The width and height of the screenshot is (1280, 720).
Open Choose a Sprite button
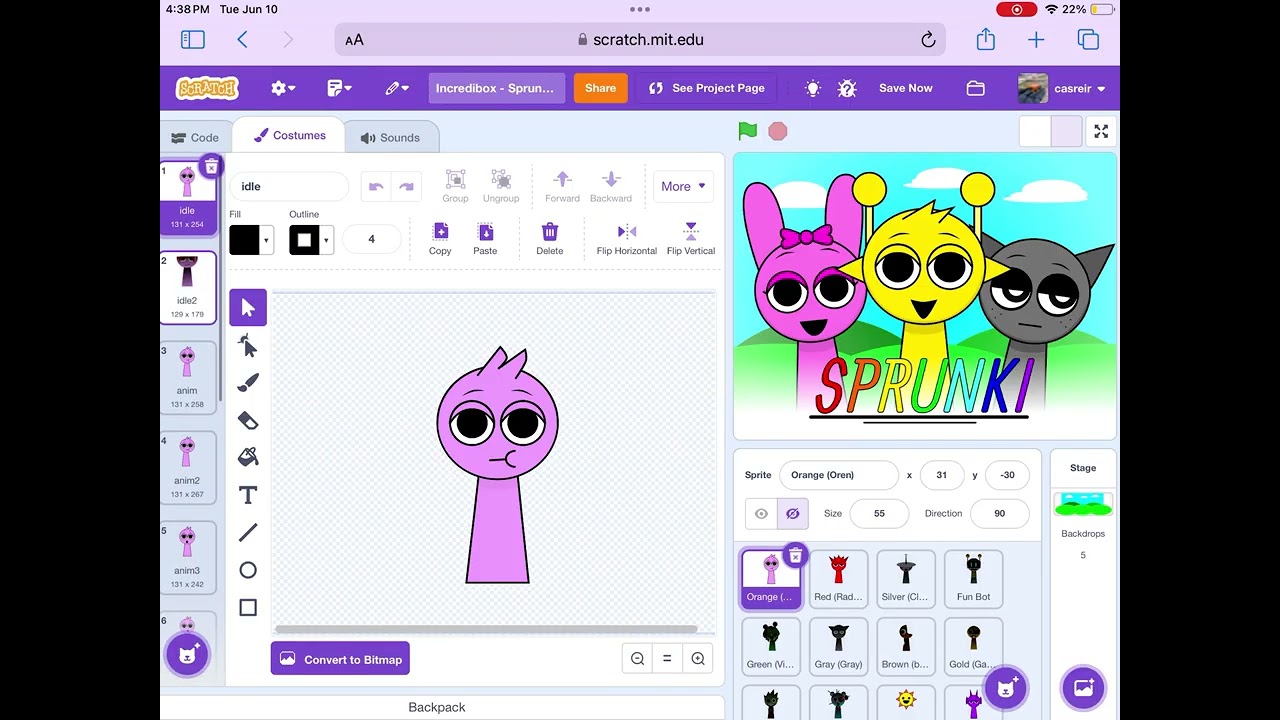point(1006,687)
